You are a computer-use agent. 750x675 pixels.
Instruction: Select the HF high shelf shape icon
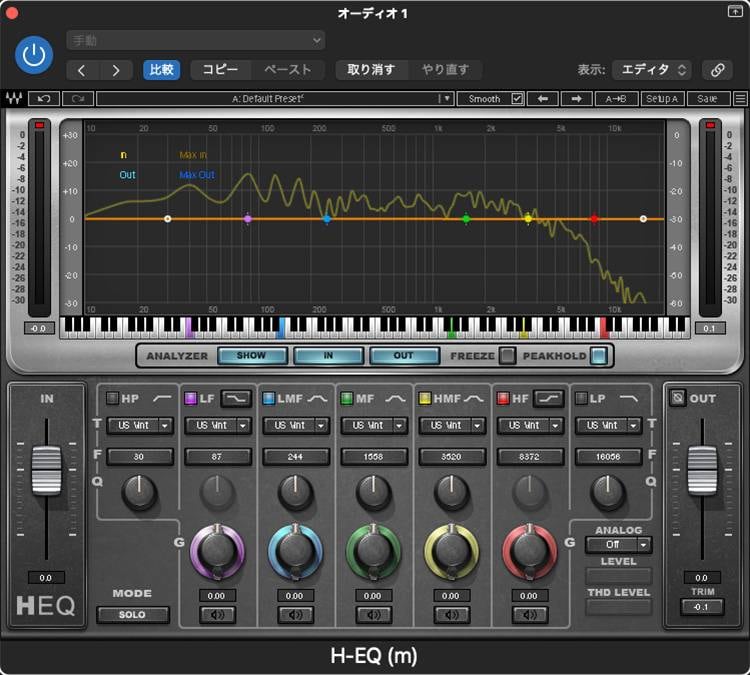pyautogui.click(x=549, y=398)
